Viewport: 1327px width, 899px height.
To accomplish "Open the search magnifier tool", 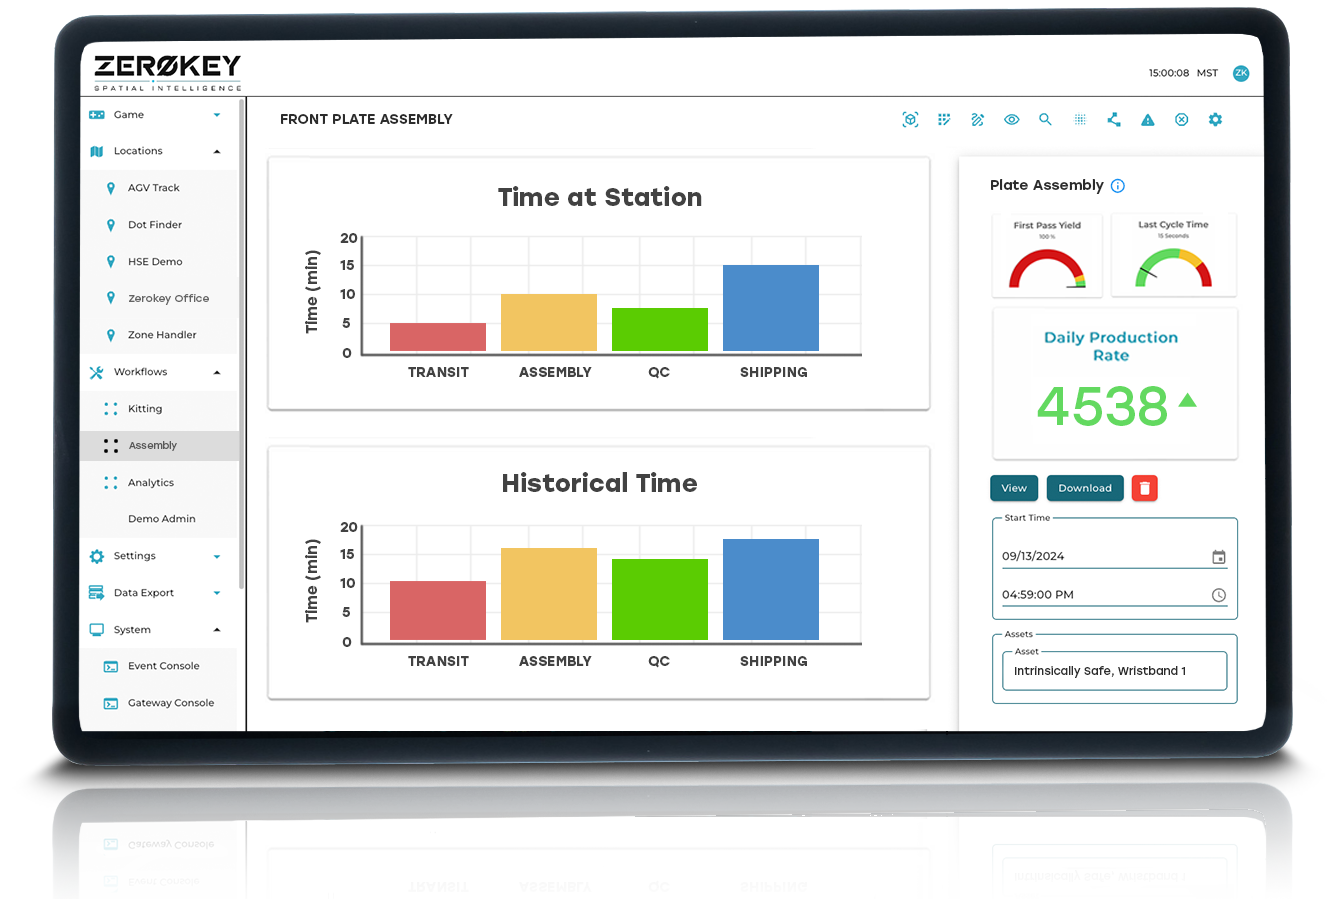I will click(x=1045, y=120).
